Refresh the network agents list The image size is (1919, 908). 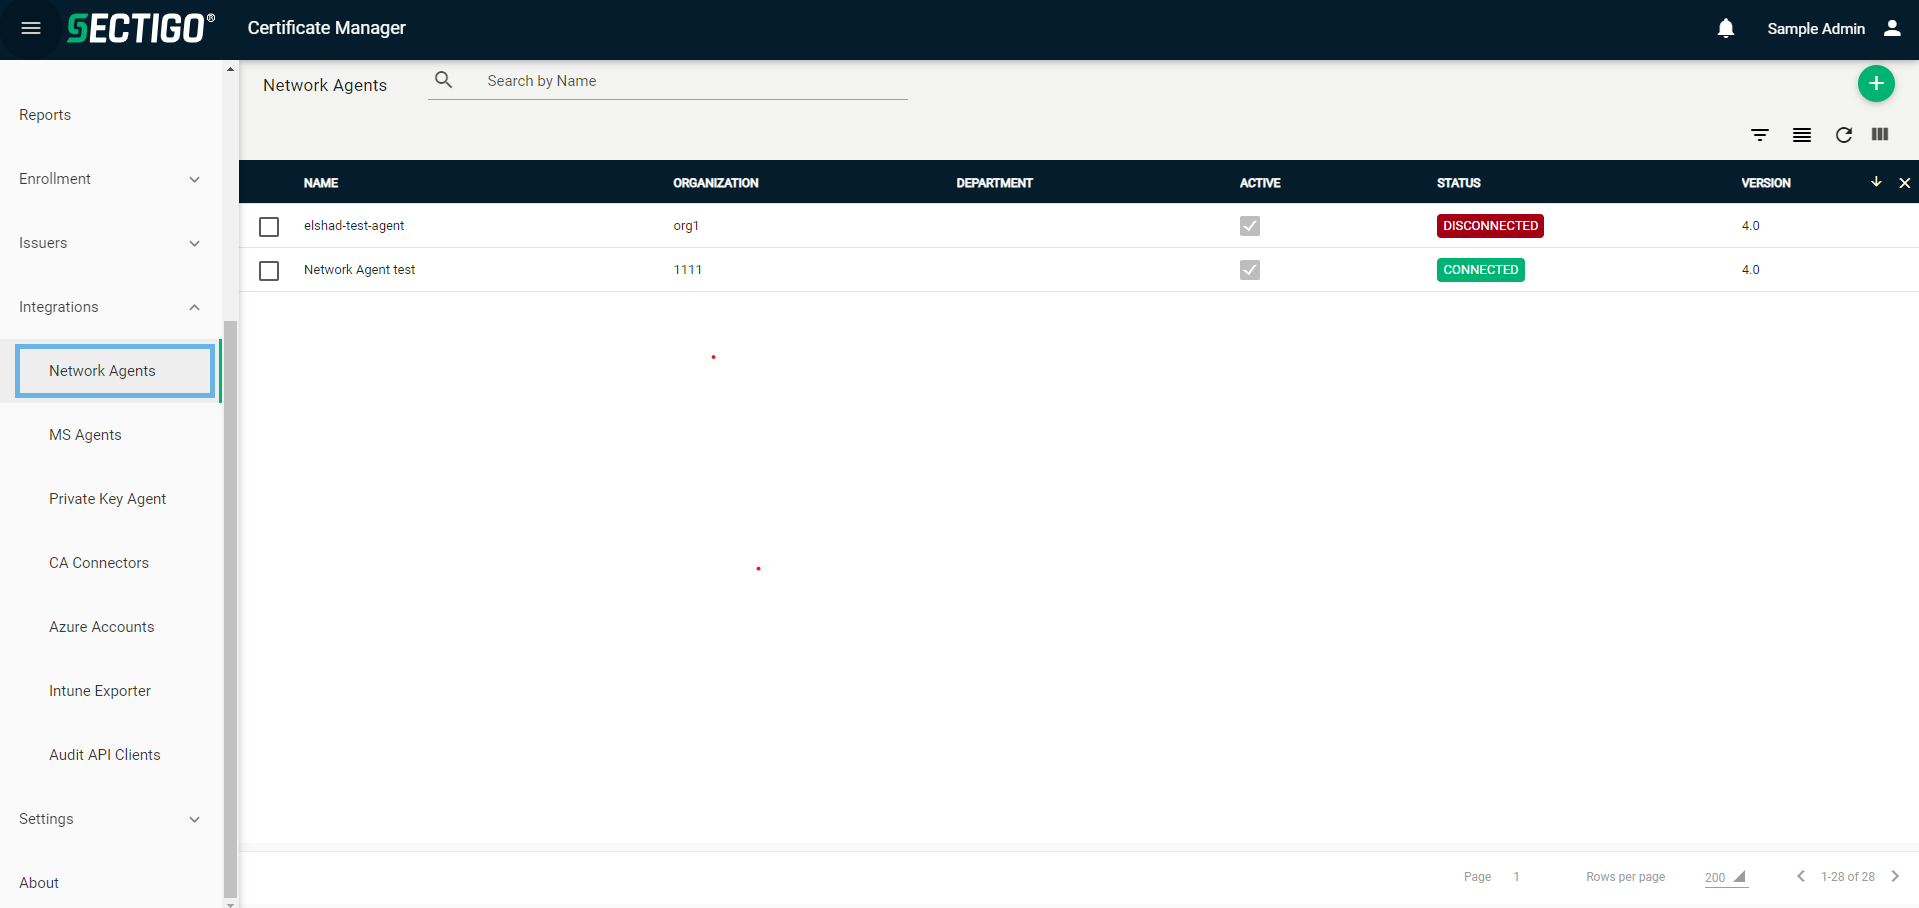(x=1844, y=135)
